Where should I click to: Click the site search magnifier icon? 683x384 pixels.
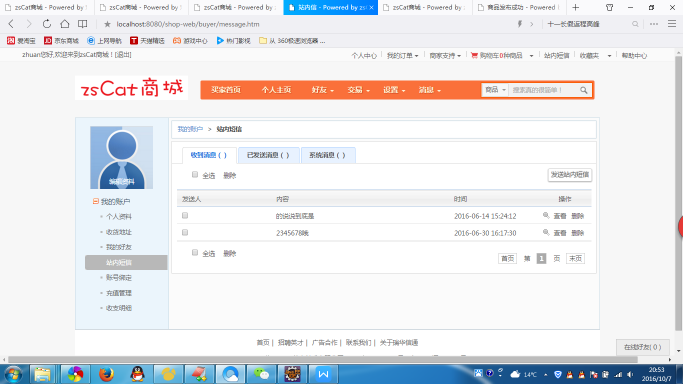(584, 90)
